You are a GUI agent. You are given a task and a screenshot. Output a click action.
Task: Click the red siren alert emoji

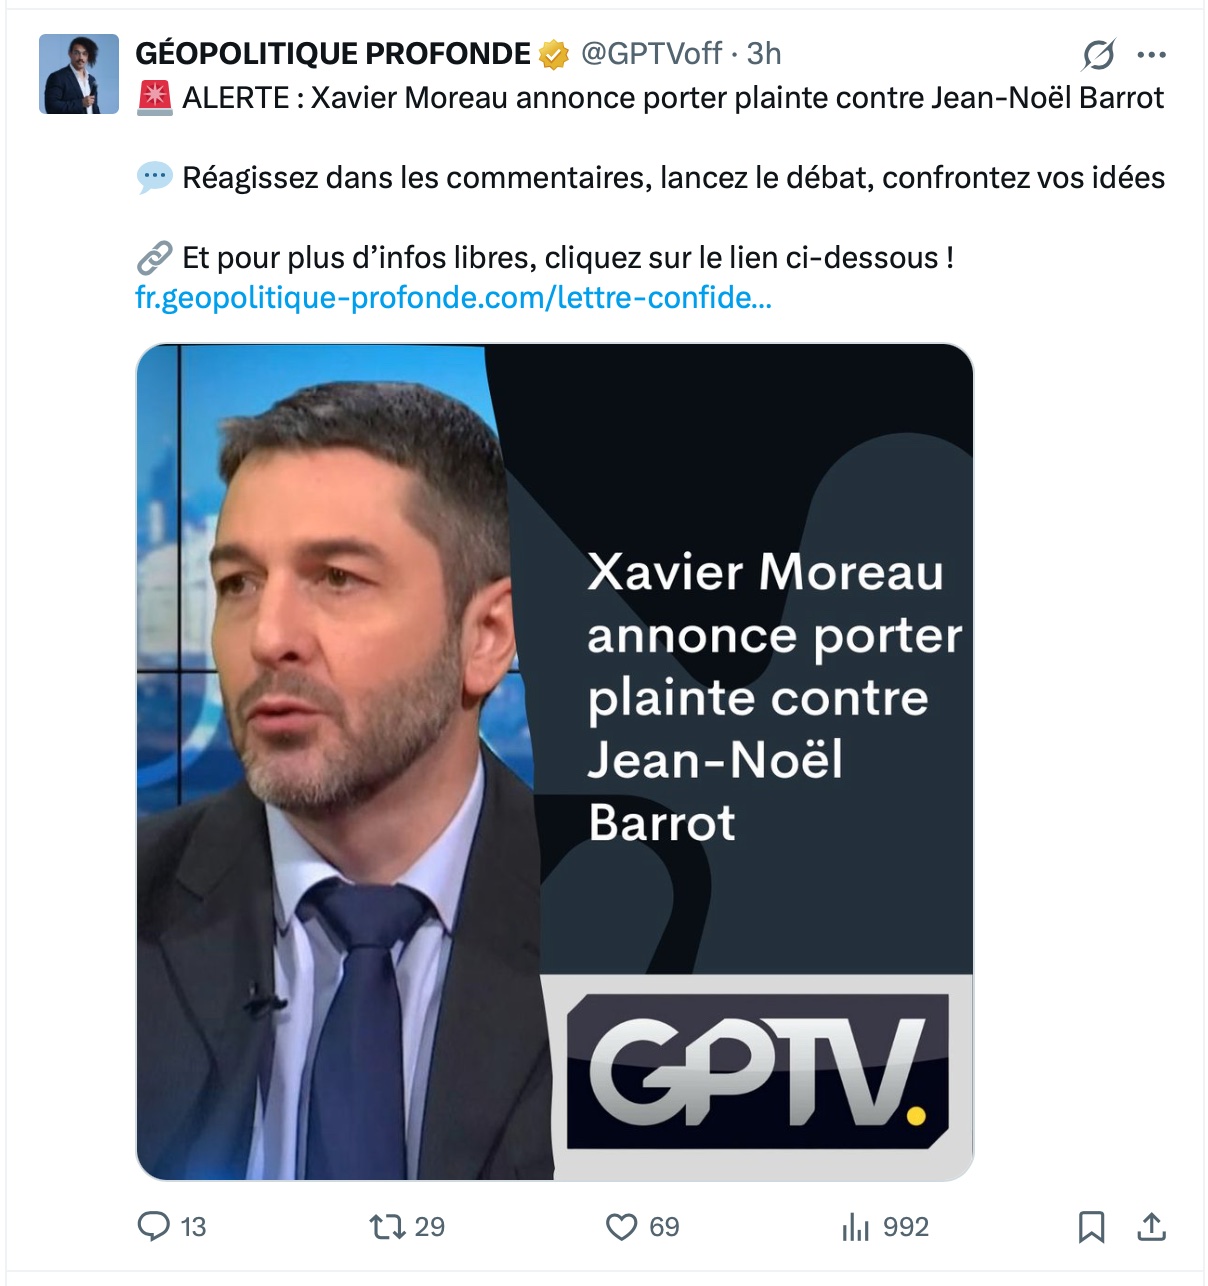155,98
